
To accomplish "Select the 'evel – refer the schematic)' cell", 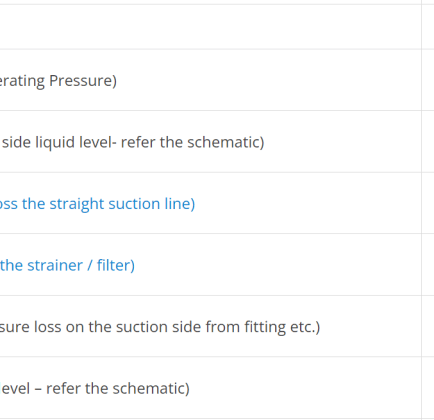I will (211, 388).
